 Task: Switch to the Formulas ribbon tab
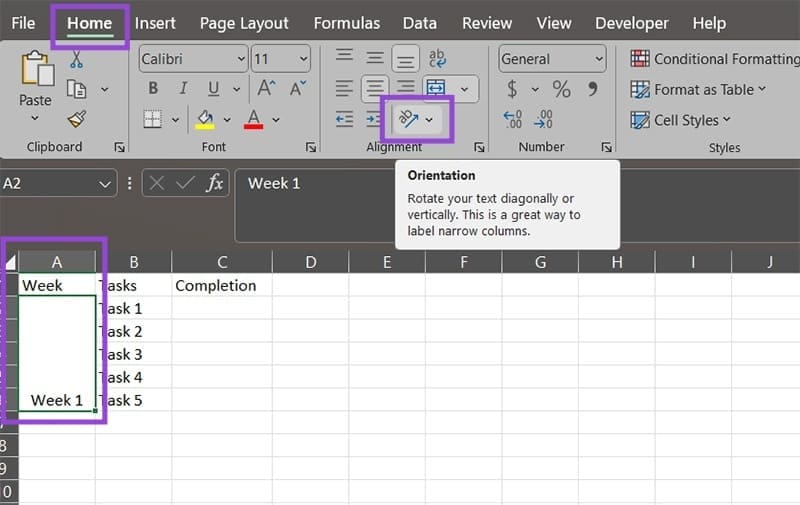coord(346,23)
